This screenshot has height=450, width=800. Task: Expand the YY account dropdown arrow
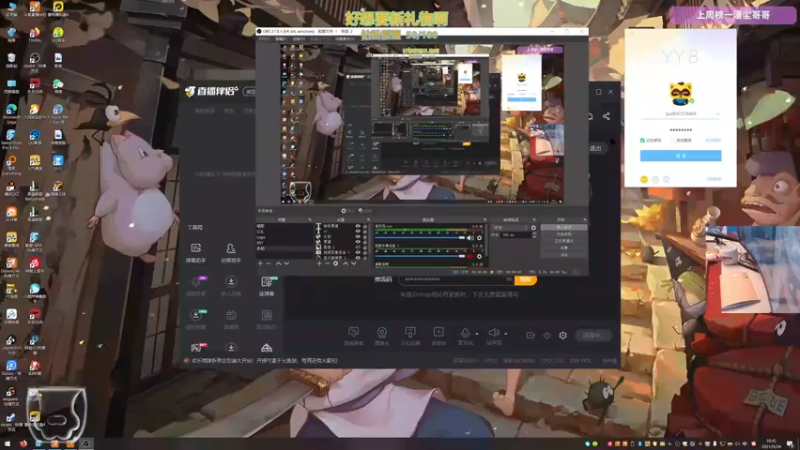pyautogui.click(x=718, y=114)
